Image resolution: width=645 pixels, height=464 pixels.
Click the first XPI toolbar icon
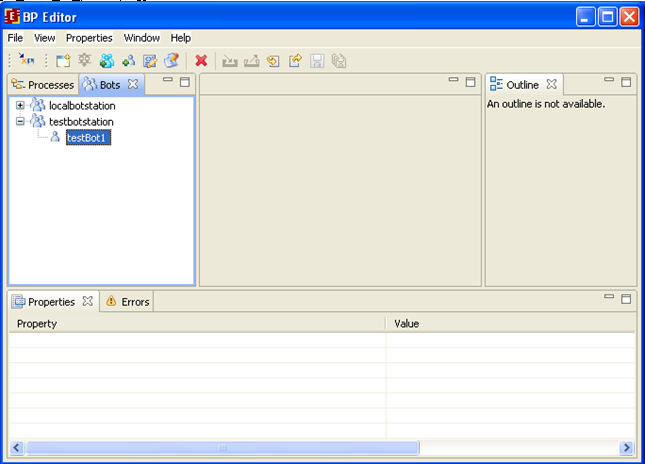point(27,61)
